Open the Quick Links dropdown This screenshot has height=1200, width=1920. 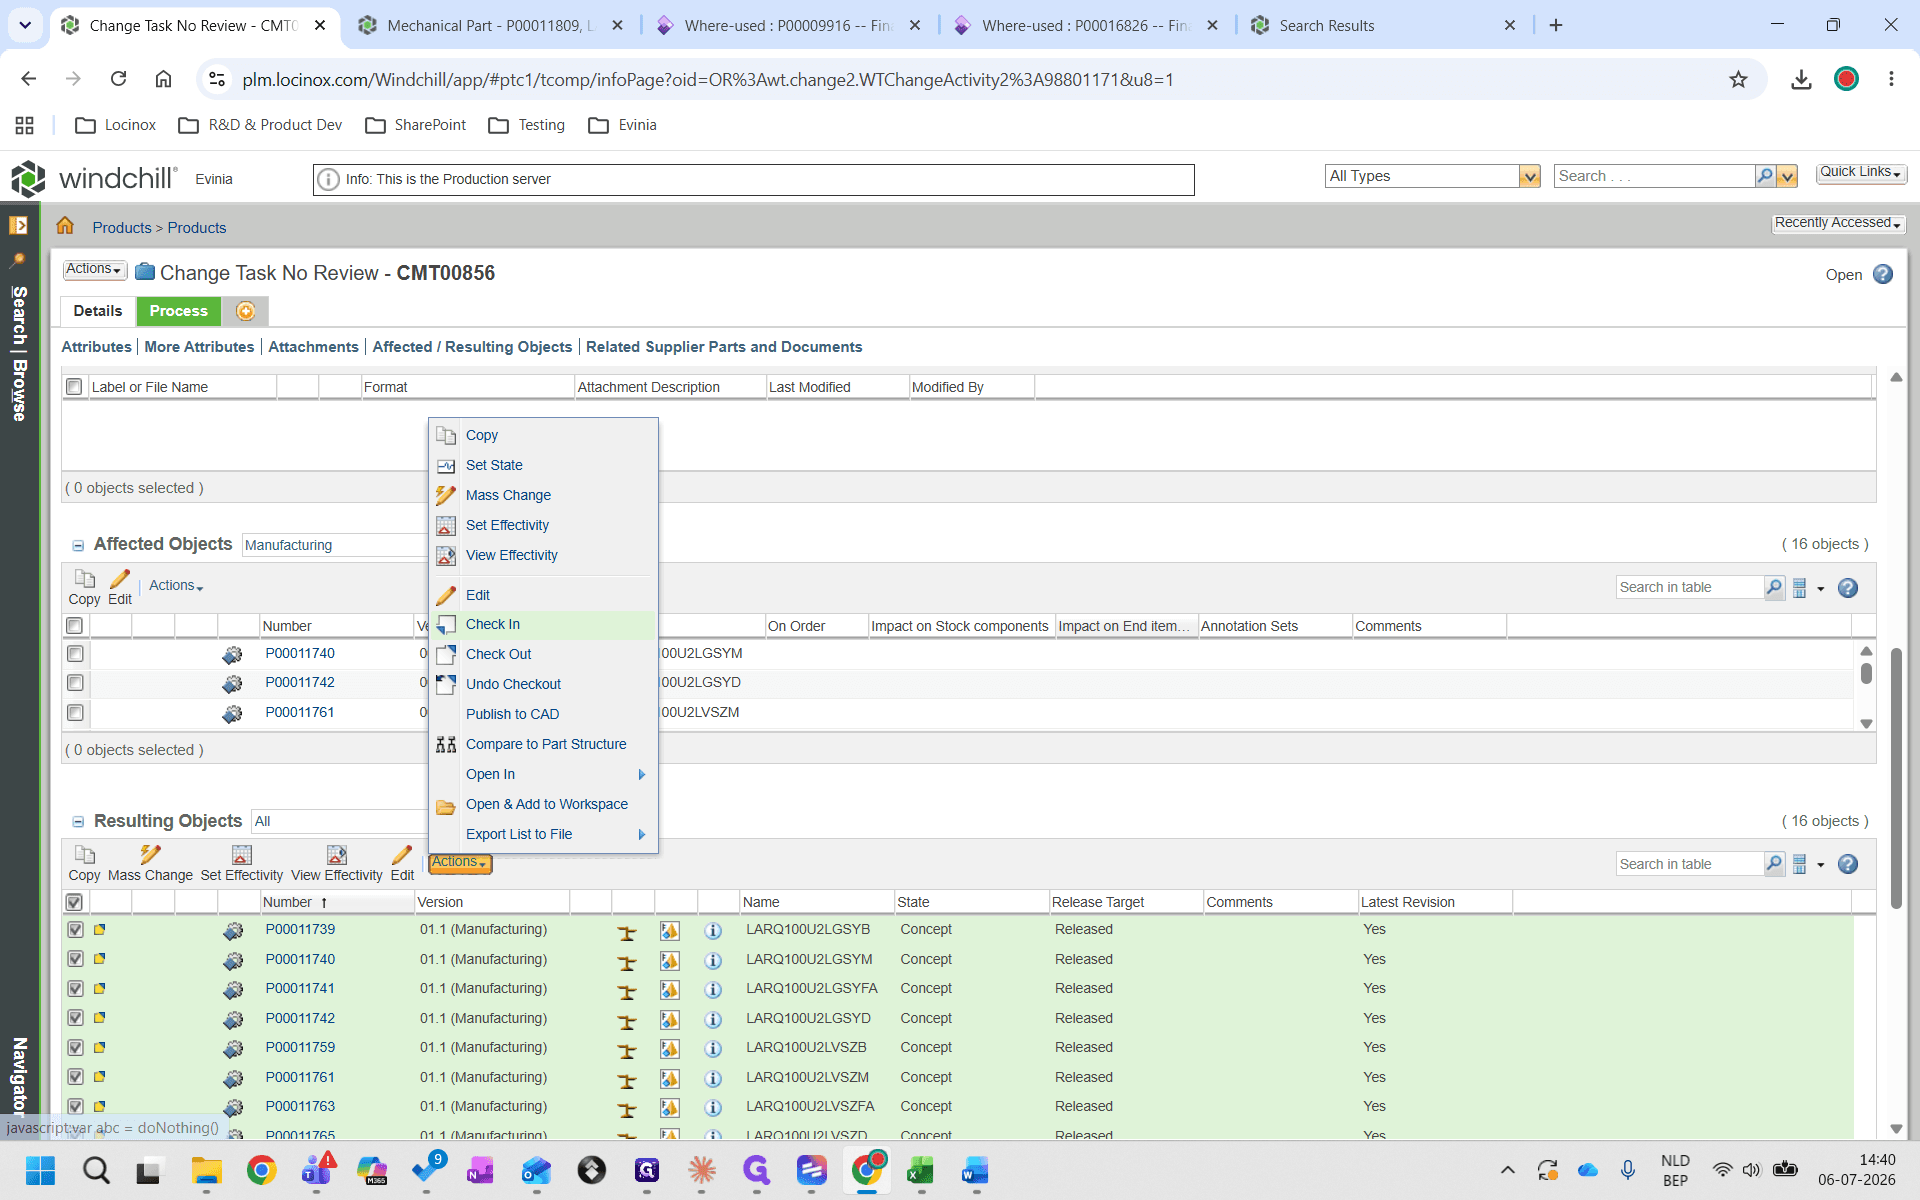click(x=1861, y=172)
